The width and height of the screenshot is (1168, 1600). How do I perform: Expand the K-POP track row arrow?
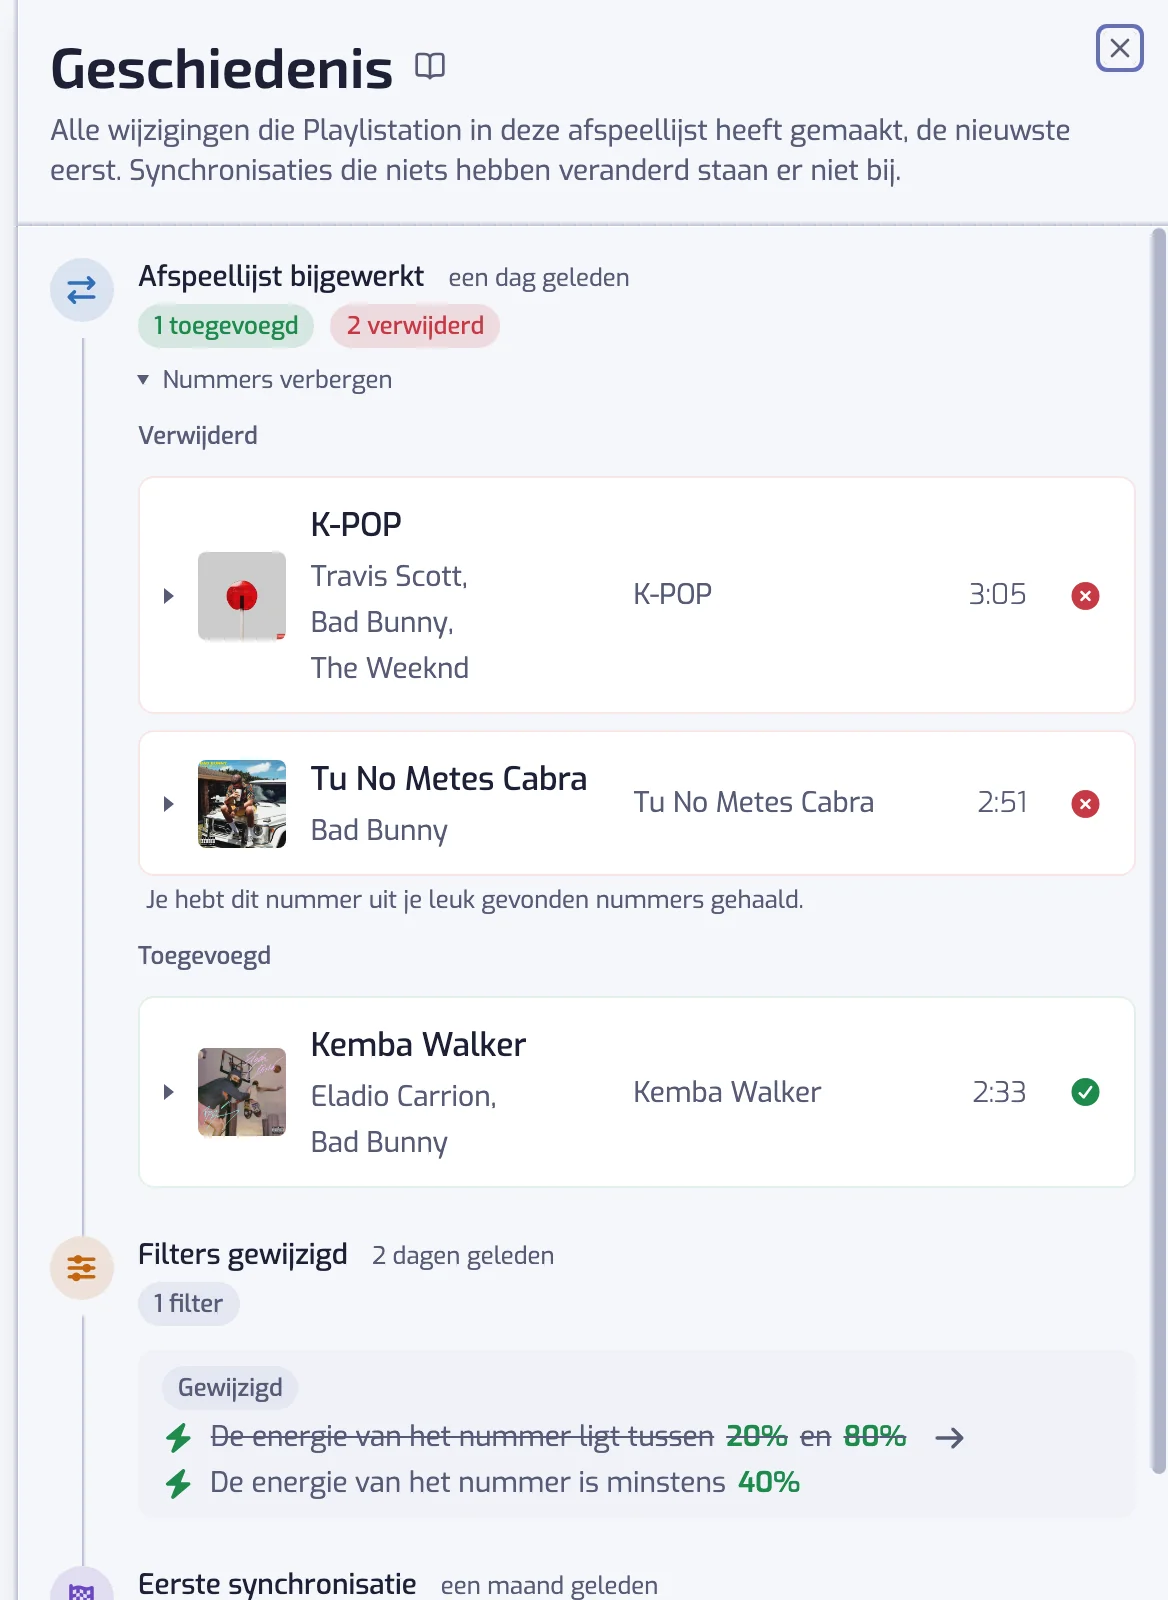click(169, 596)
